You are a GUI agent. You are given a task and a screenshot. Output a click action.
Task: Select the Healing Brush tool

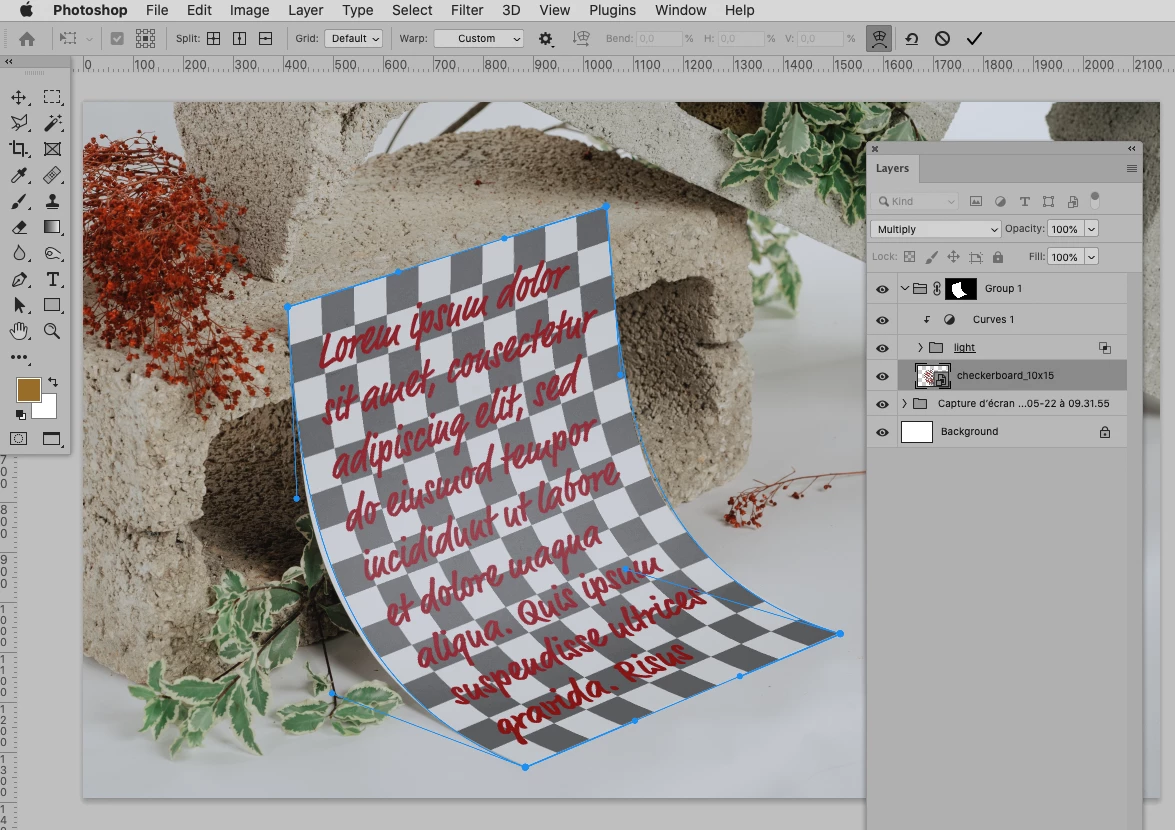coord(52,175)
